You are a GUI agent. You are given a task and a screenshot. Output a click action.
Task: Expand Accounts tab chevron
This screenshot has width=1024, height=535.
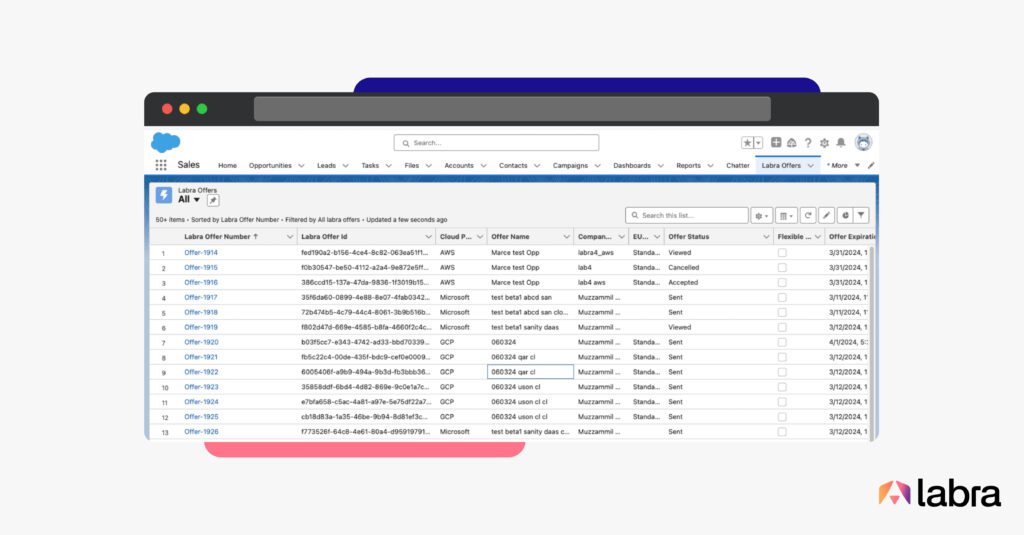pyautogui.click(x=483, y=166)
